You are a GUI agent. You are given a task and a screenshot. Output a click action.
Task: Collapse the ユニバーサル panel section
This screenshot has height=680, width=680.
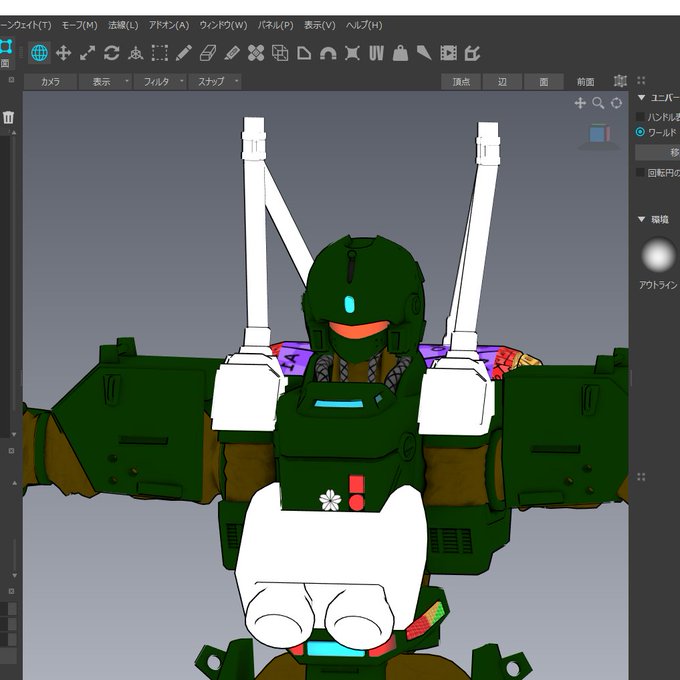click(x=641, y=98)
